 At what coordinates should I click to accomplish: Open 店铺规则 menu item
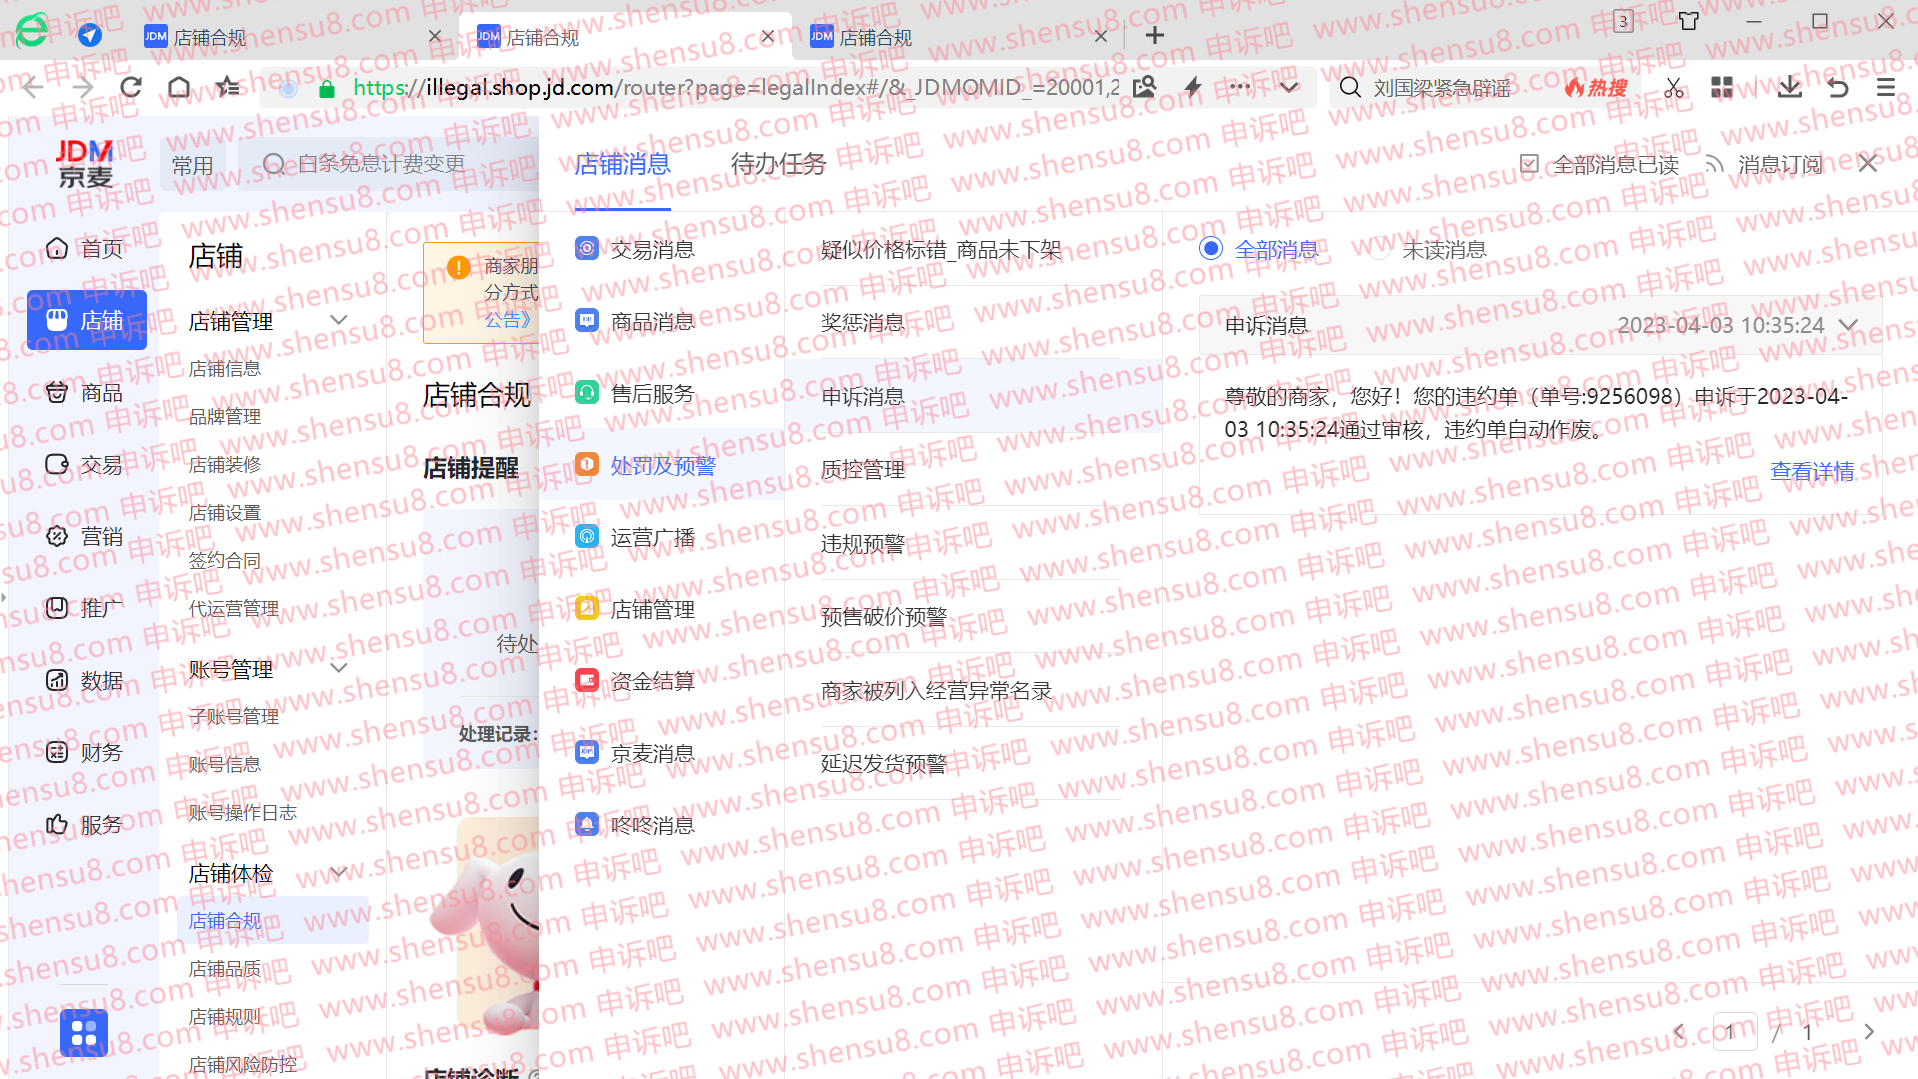(224, 1016)
